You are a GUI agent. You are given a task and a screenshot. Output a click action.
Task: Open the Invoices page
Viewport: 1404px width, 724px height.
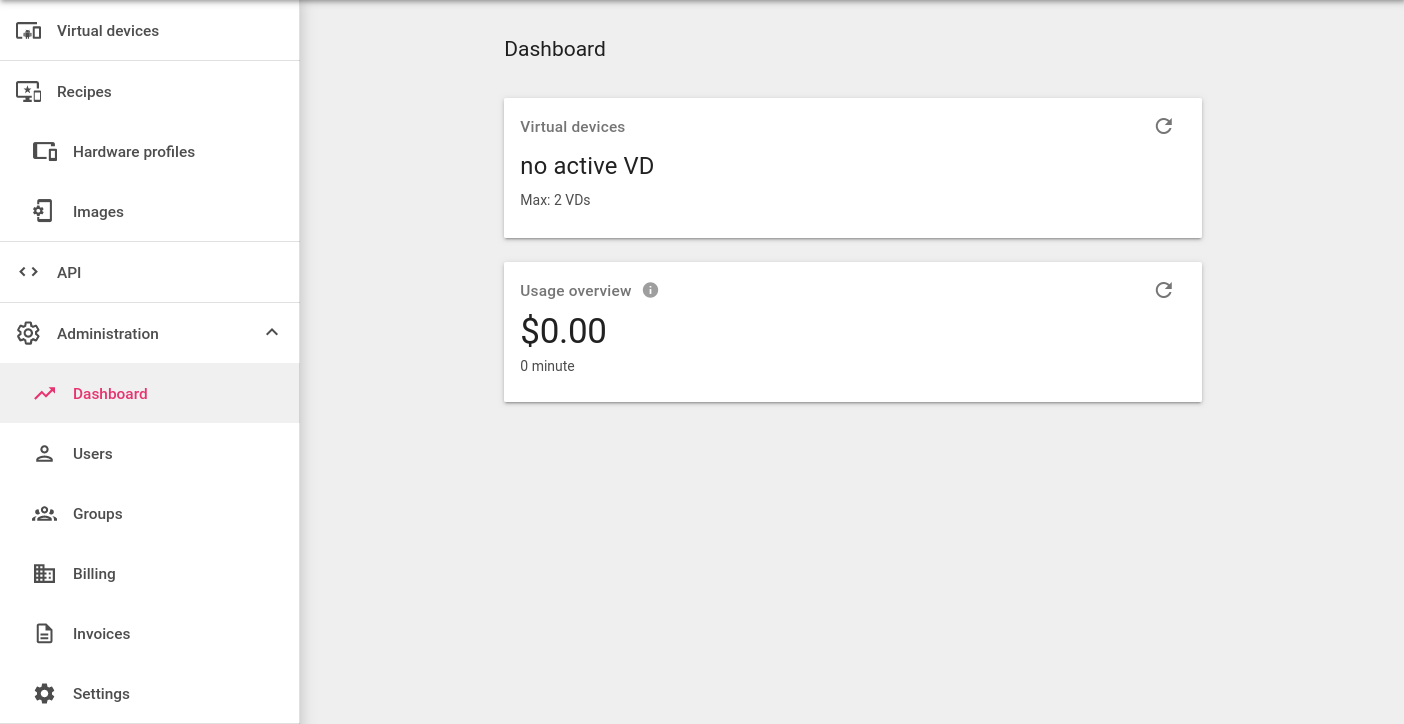101,633
